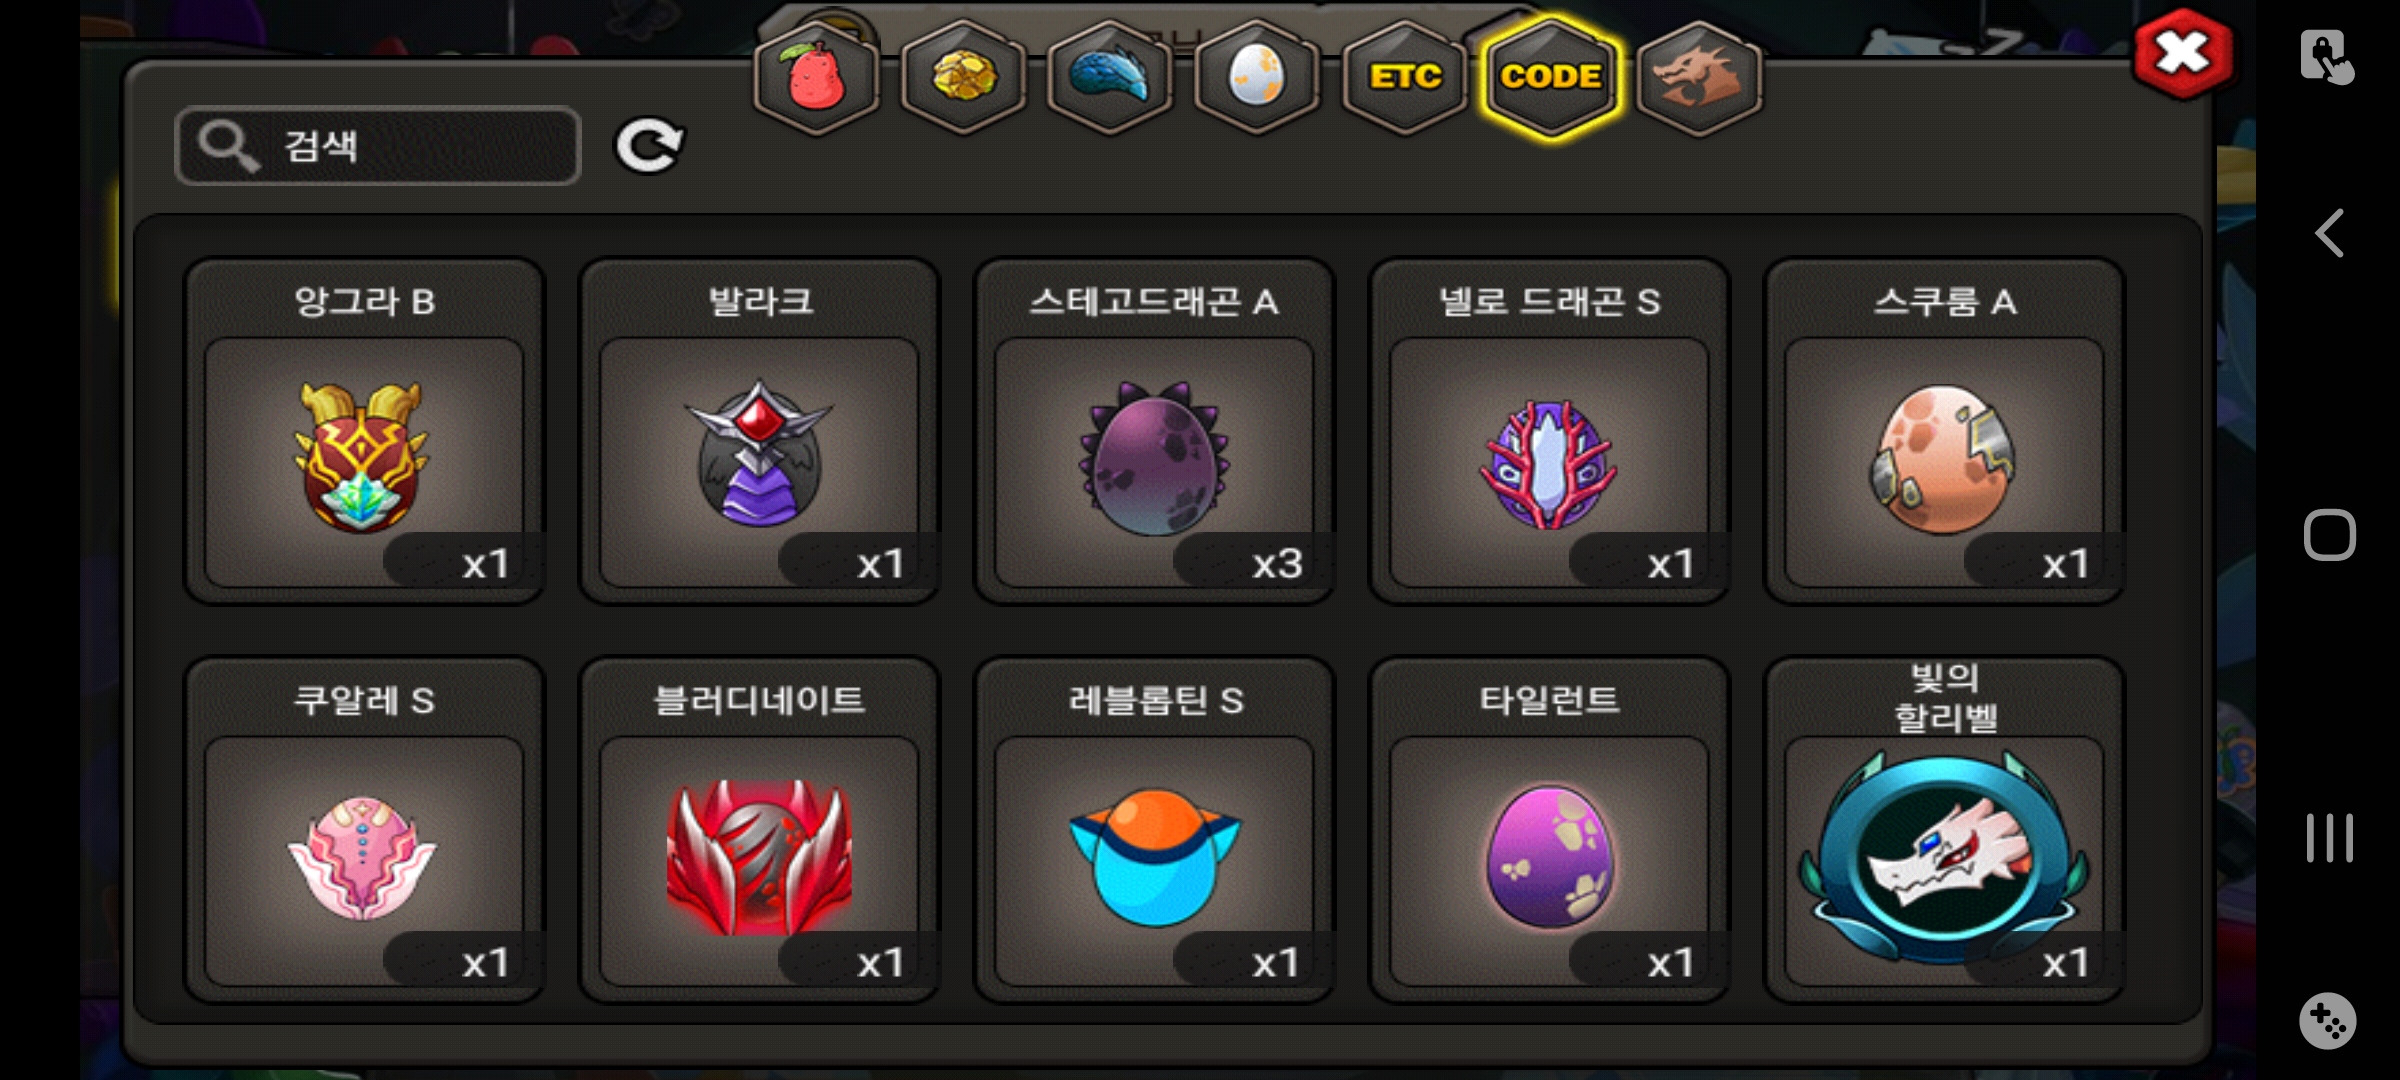
Task: Select the 스쿠룸 A egg
Action: 1944,431
